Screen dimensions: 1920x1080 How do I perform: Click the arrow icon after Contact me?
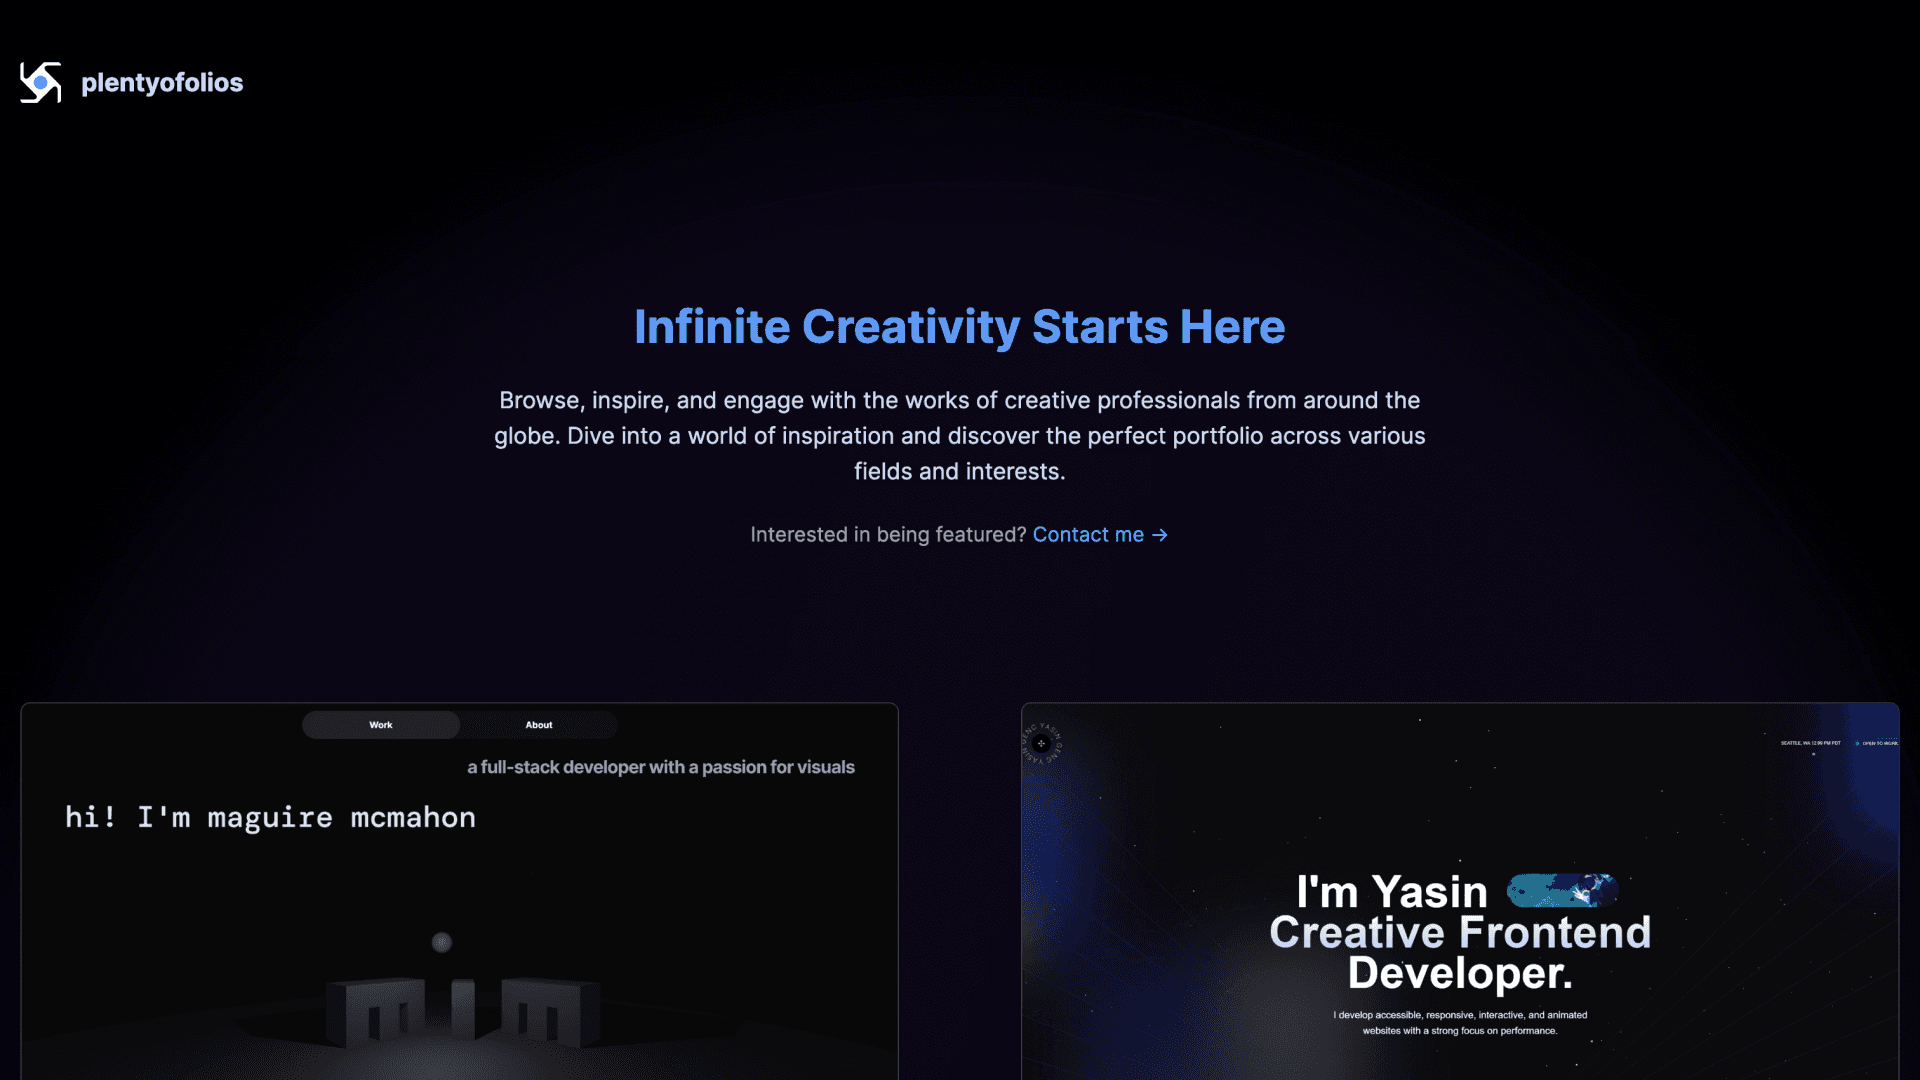[1160, 535]
